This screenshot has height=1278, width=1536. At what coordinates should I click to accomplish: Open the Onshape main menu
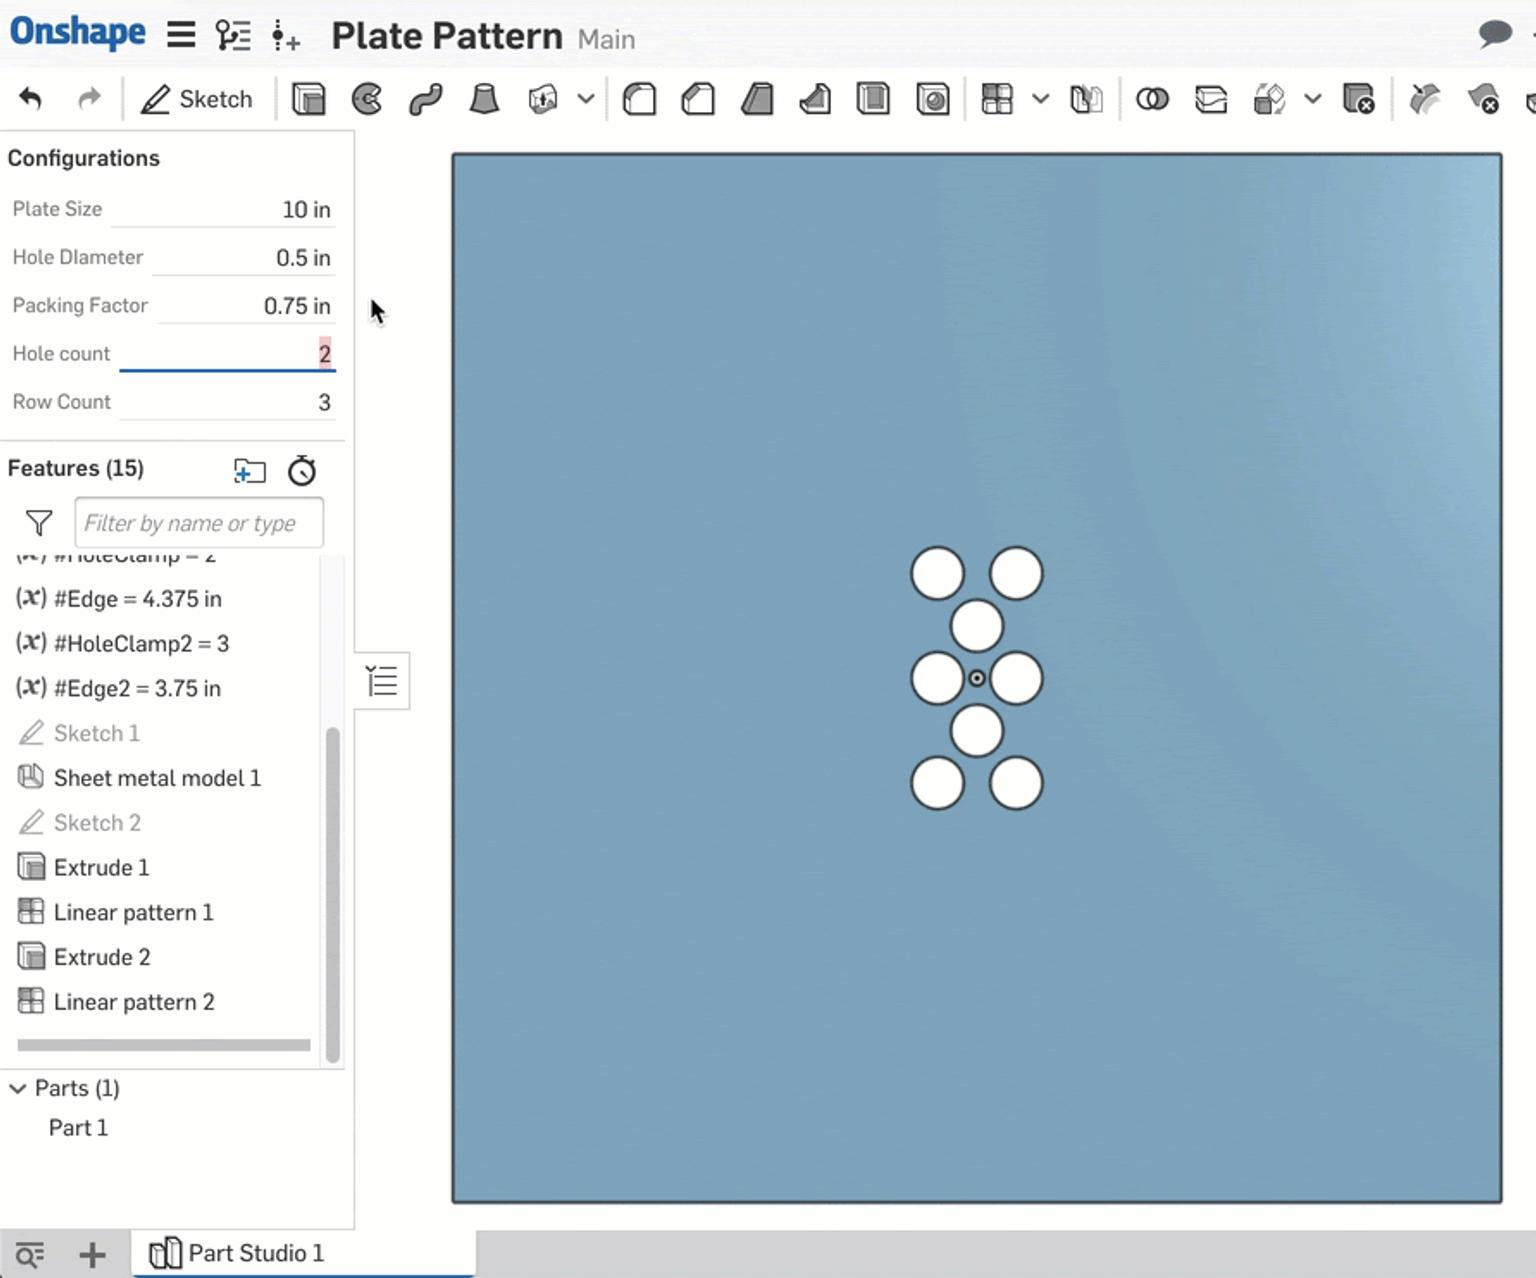coord(180,34)
